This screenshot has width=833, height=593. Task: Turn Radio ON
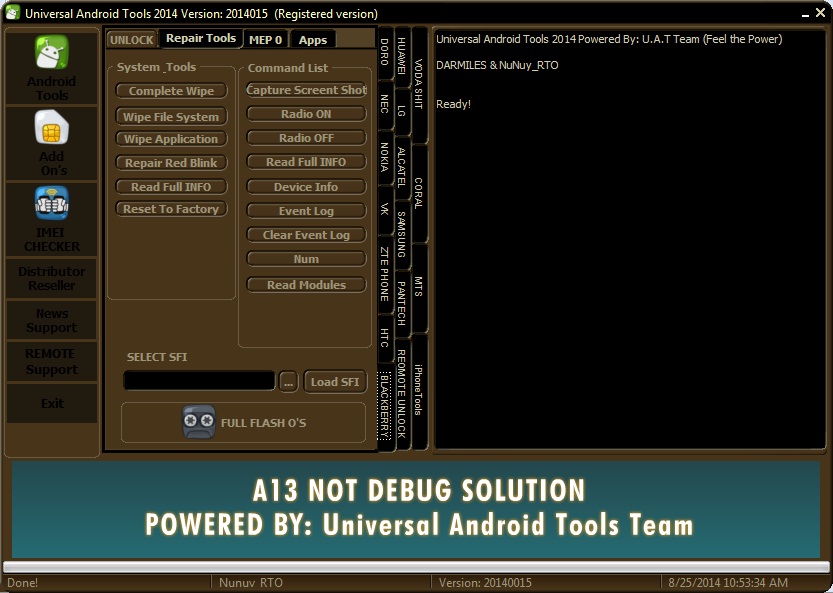pos(306,114)
